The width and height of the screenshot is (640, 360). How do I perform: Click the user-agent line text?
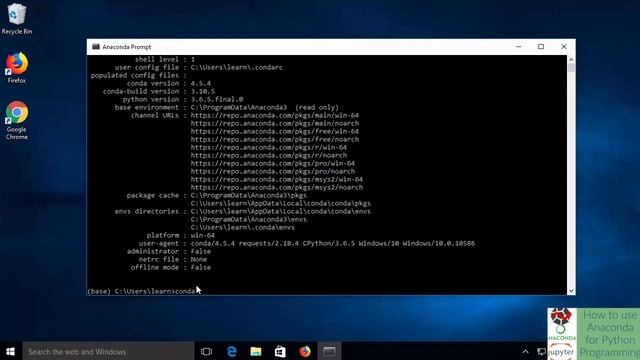pos(307,243)
